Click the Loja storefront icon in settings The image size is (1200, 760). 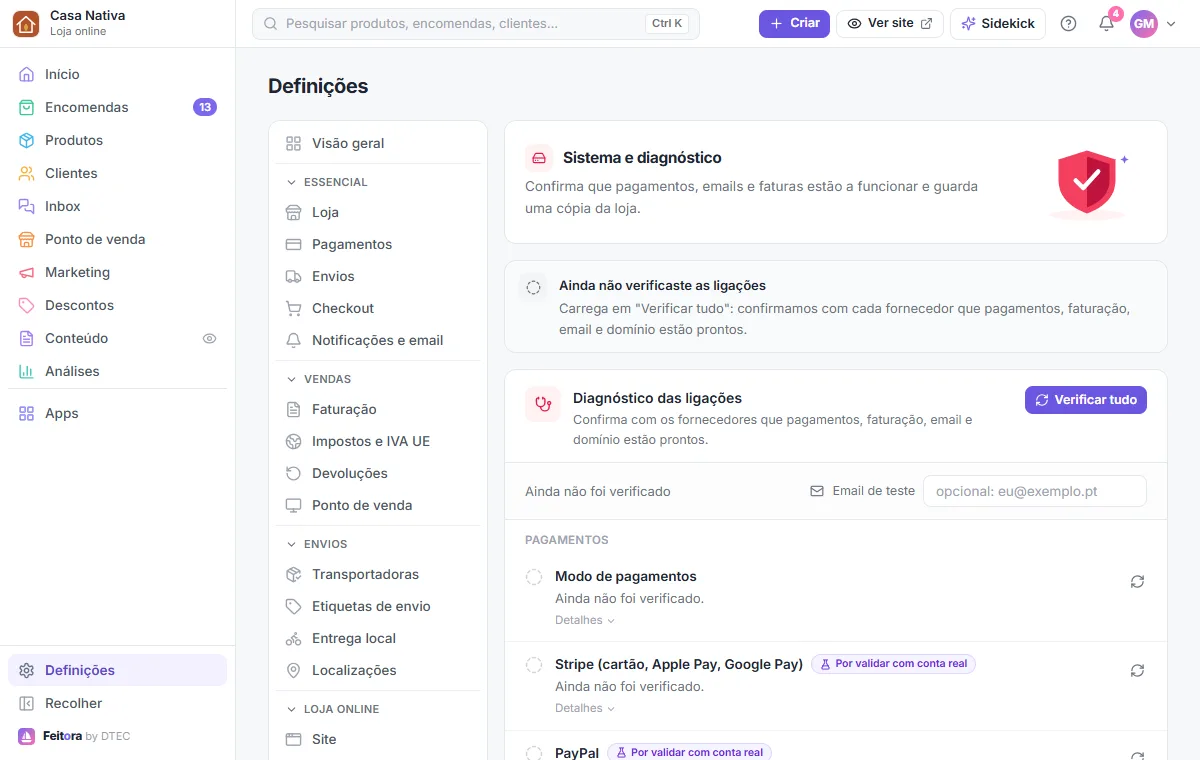(x=293, y=212)
